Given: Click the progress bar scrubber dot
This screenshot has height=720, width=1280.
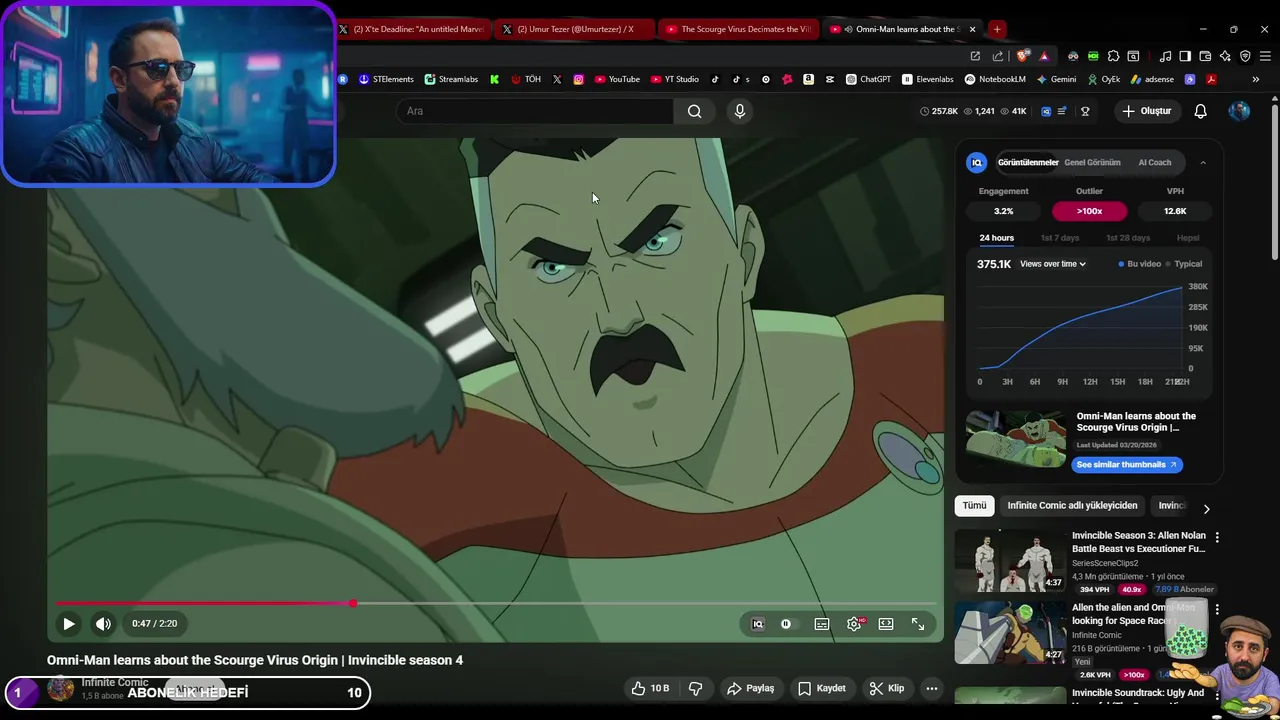Looking at the screenshot, I should pyautogui.click(x=353, y=604).
